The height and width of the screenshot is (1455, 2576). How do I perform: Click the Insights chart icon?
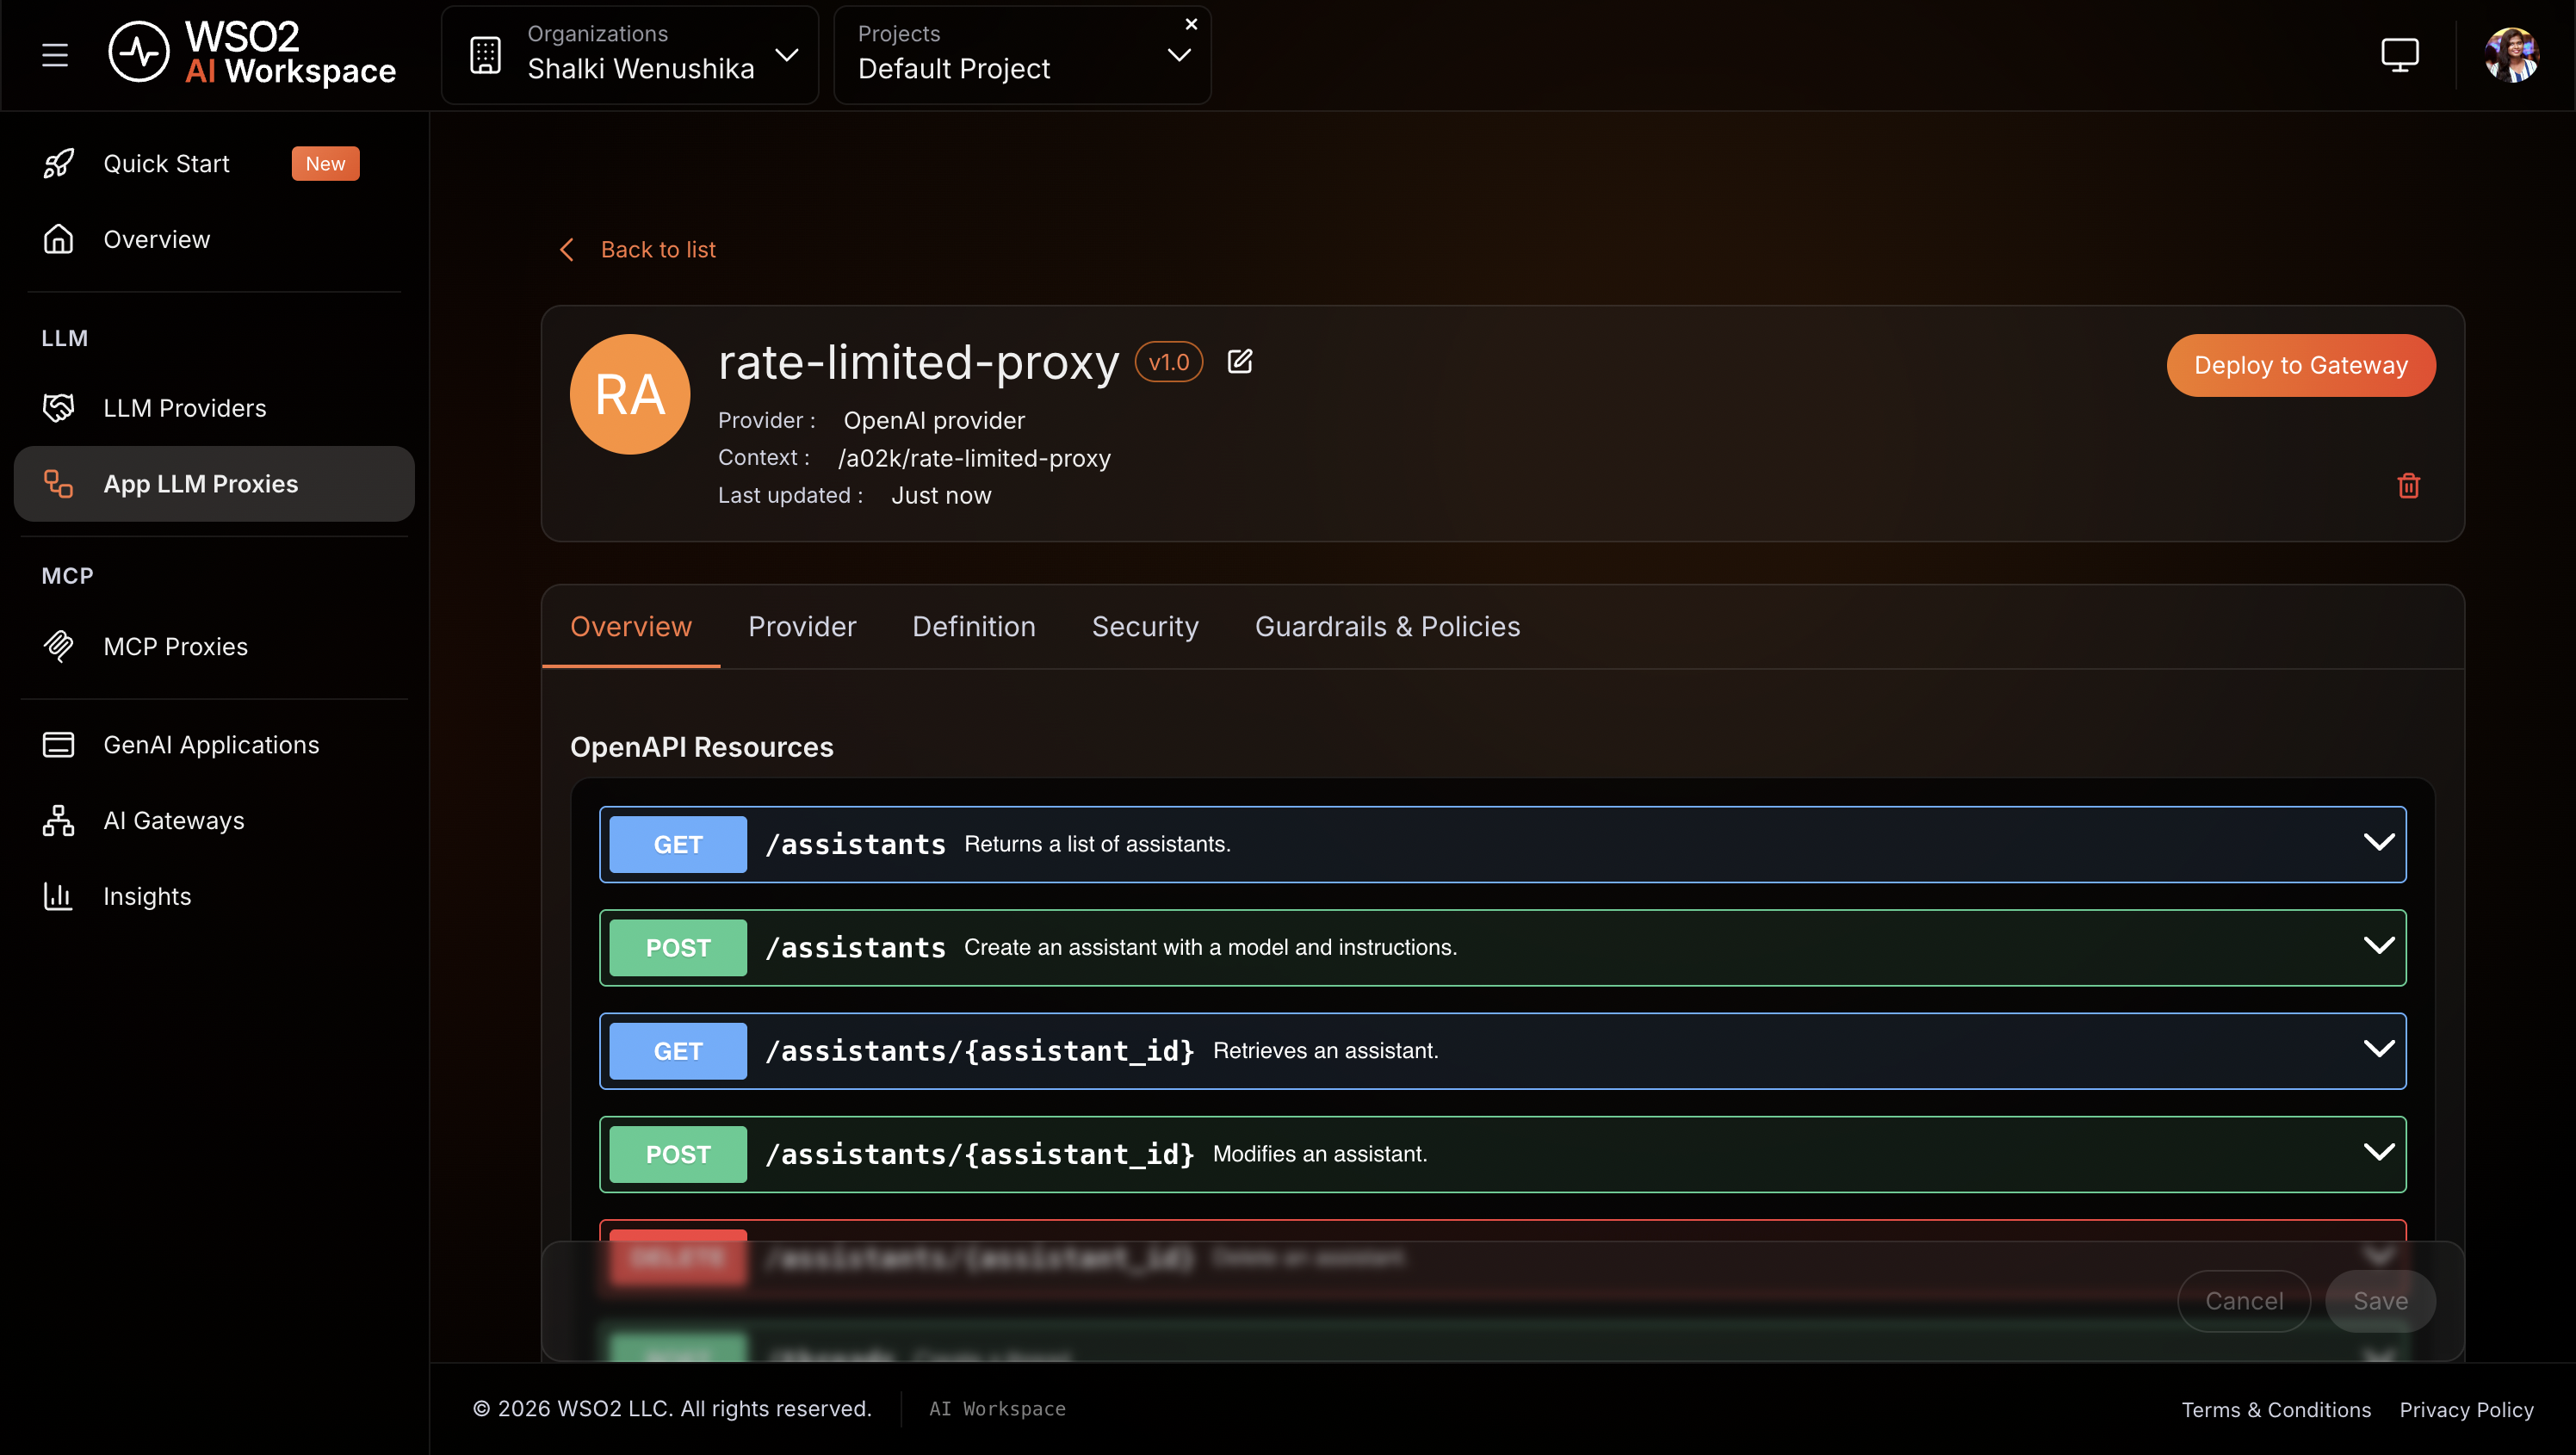(x=58, y=897)
